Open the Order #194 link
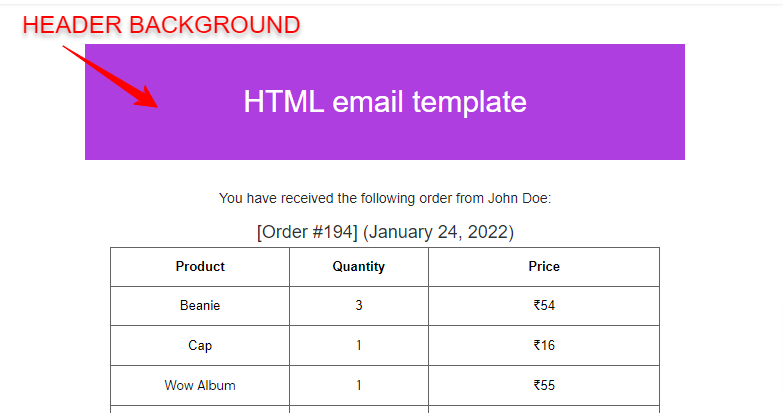Screen dimensions: 783x413 point(307,232)
